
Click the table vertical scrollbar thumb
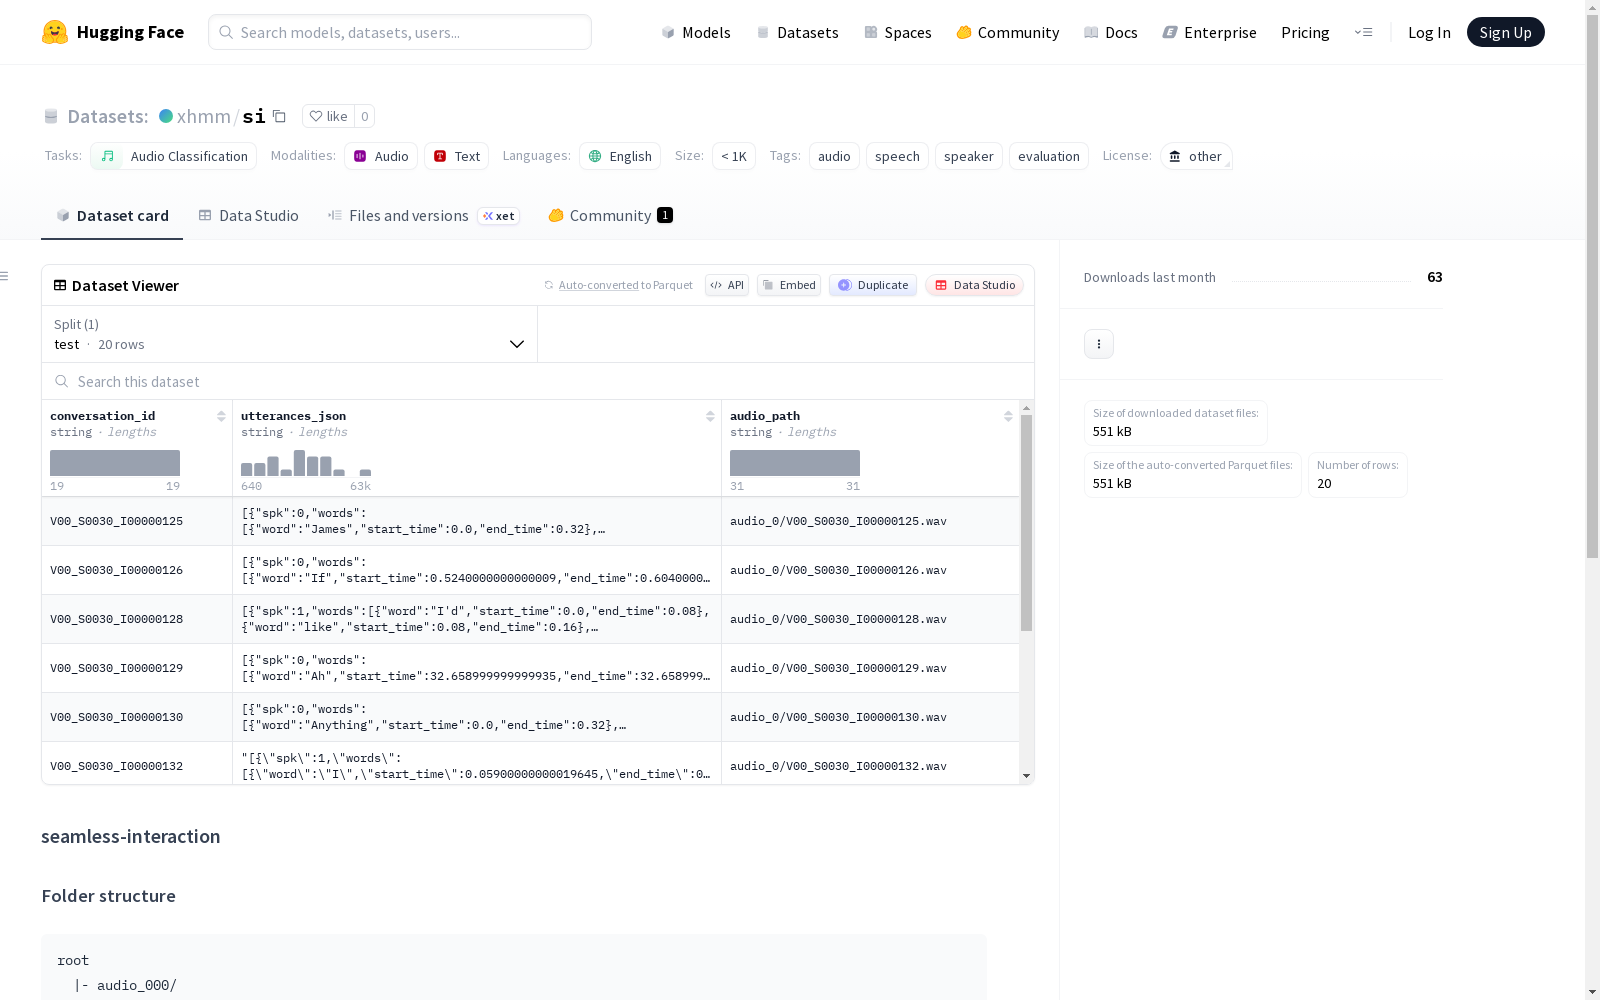pyautogui.click(x=1026, y=523)
